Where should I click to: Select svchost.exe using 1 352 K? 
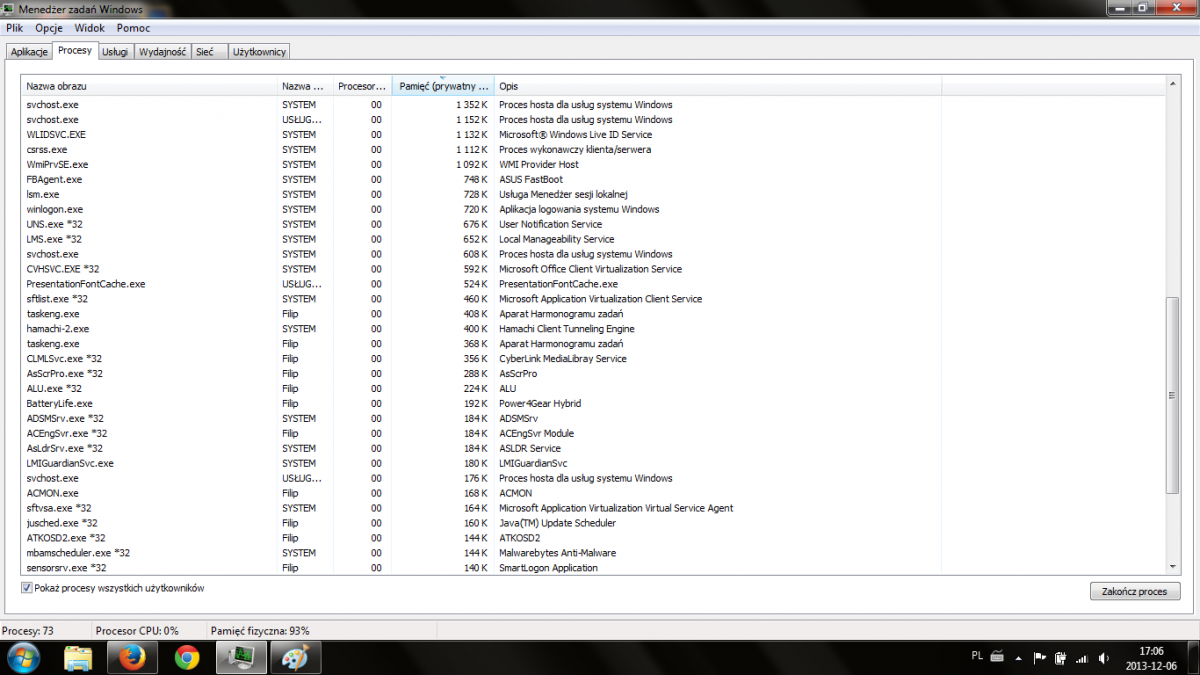[x=594, y=105]
